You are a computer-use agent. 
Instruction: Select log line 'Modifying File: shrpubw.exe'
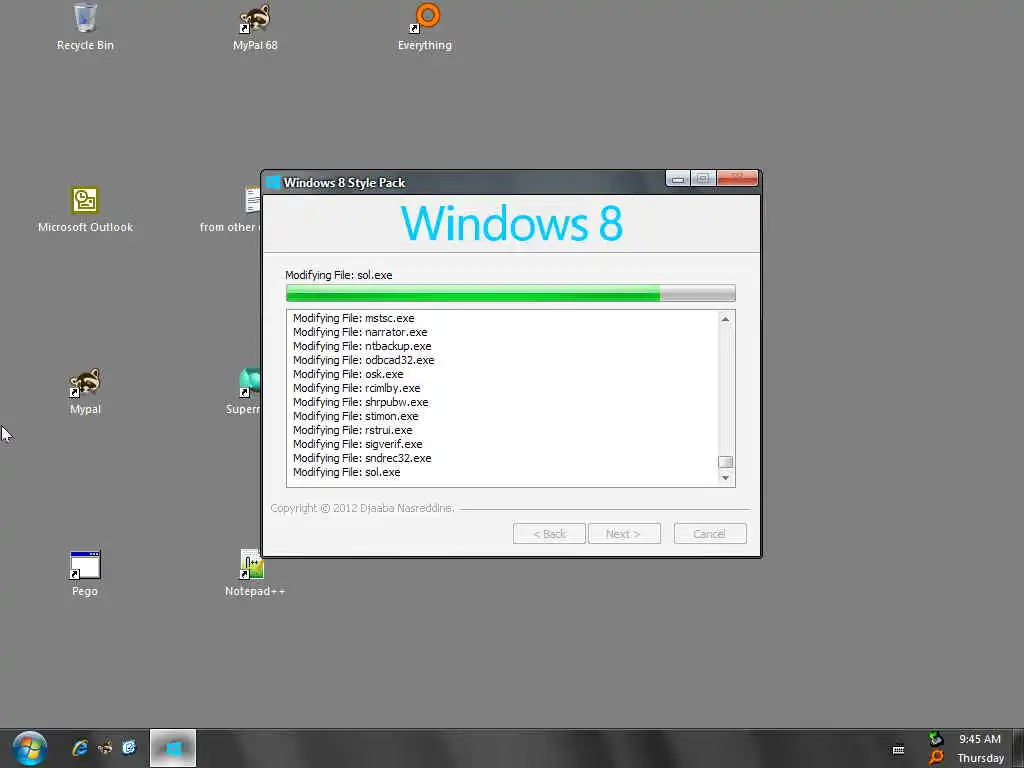point(360,402)
